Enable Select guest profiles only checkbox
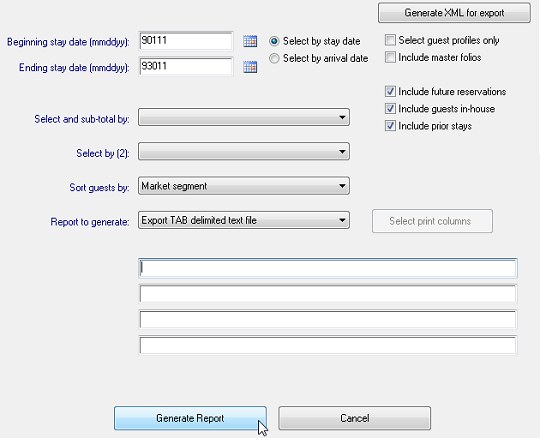Screen dimensions: 540x438 (390, 40)
